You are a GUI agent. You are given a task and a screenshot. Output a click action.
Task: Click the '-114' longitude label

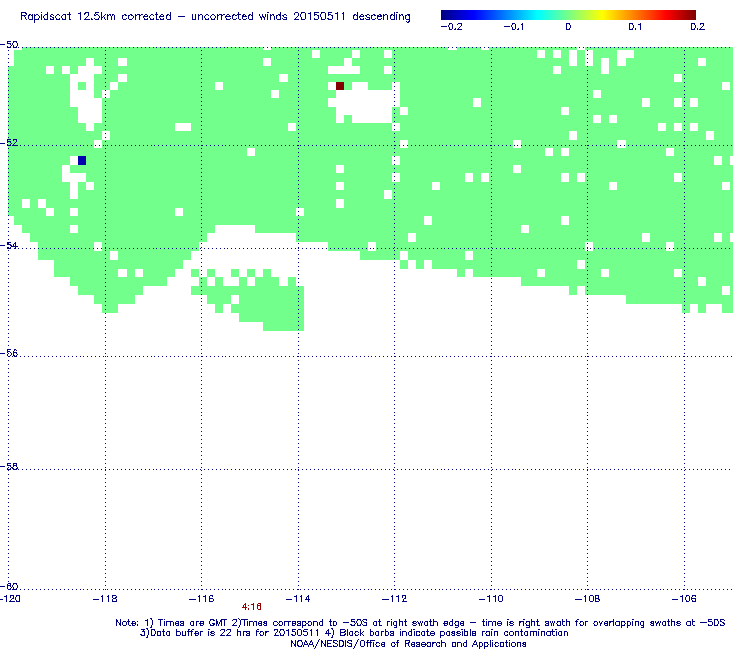pyautogui.click(x=298, y=599)
